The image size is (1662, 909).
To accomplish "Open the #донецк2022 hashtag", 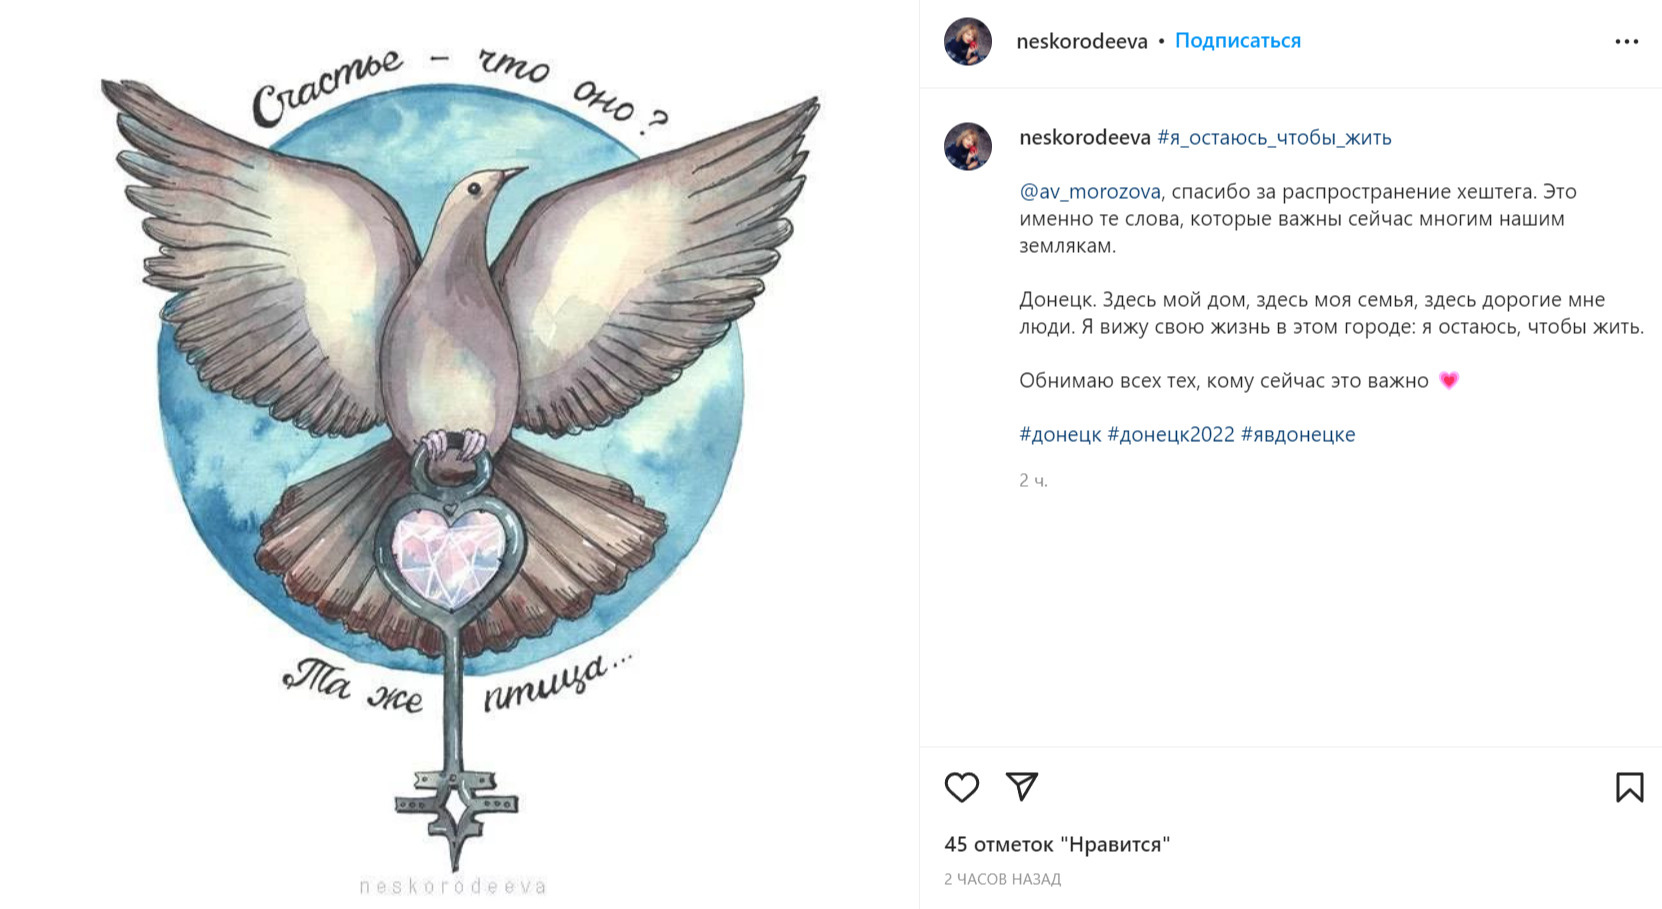I will [1171, 435].
